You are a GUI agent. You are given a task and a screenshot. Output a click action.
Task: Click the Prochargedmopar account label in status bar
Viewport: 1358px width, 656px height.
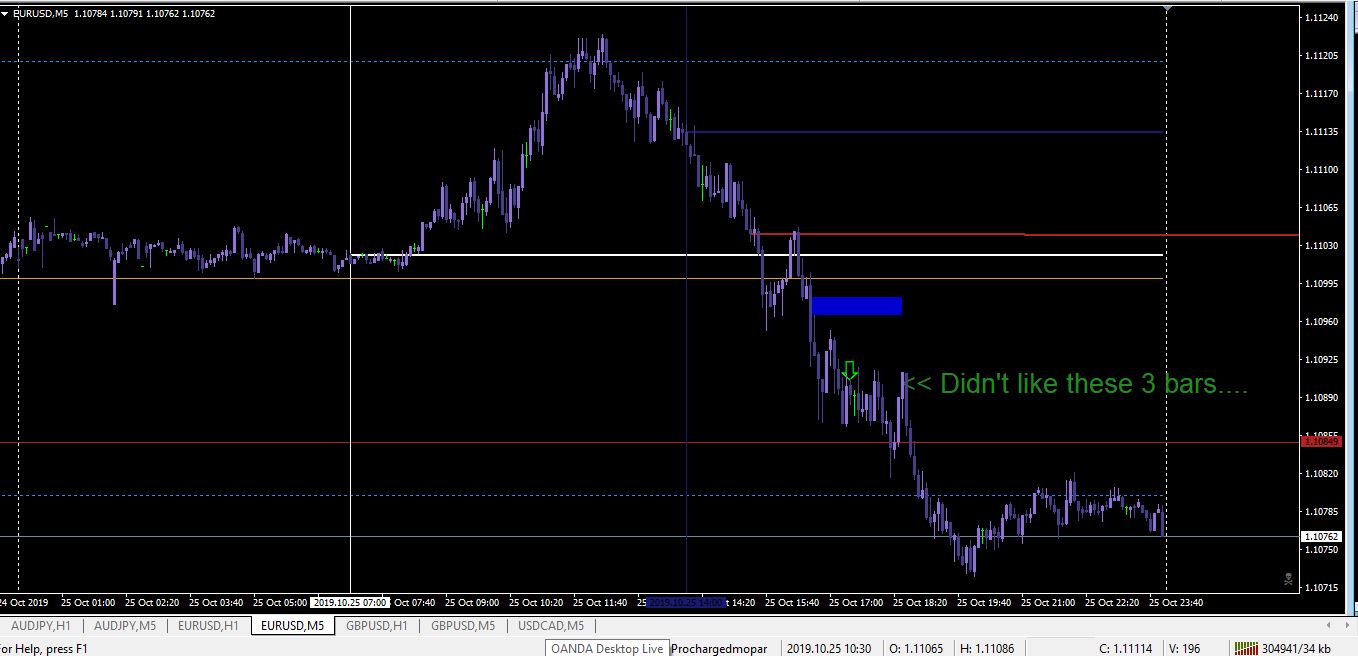tap(719, 648)
